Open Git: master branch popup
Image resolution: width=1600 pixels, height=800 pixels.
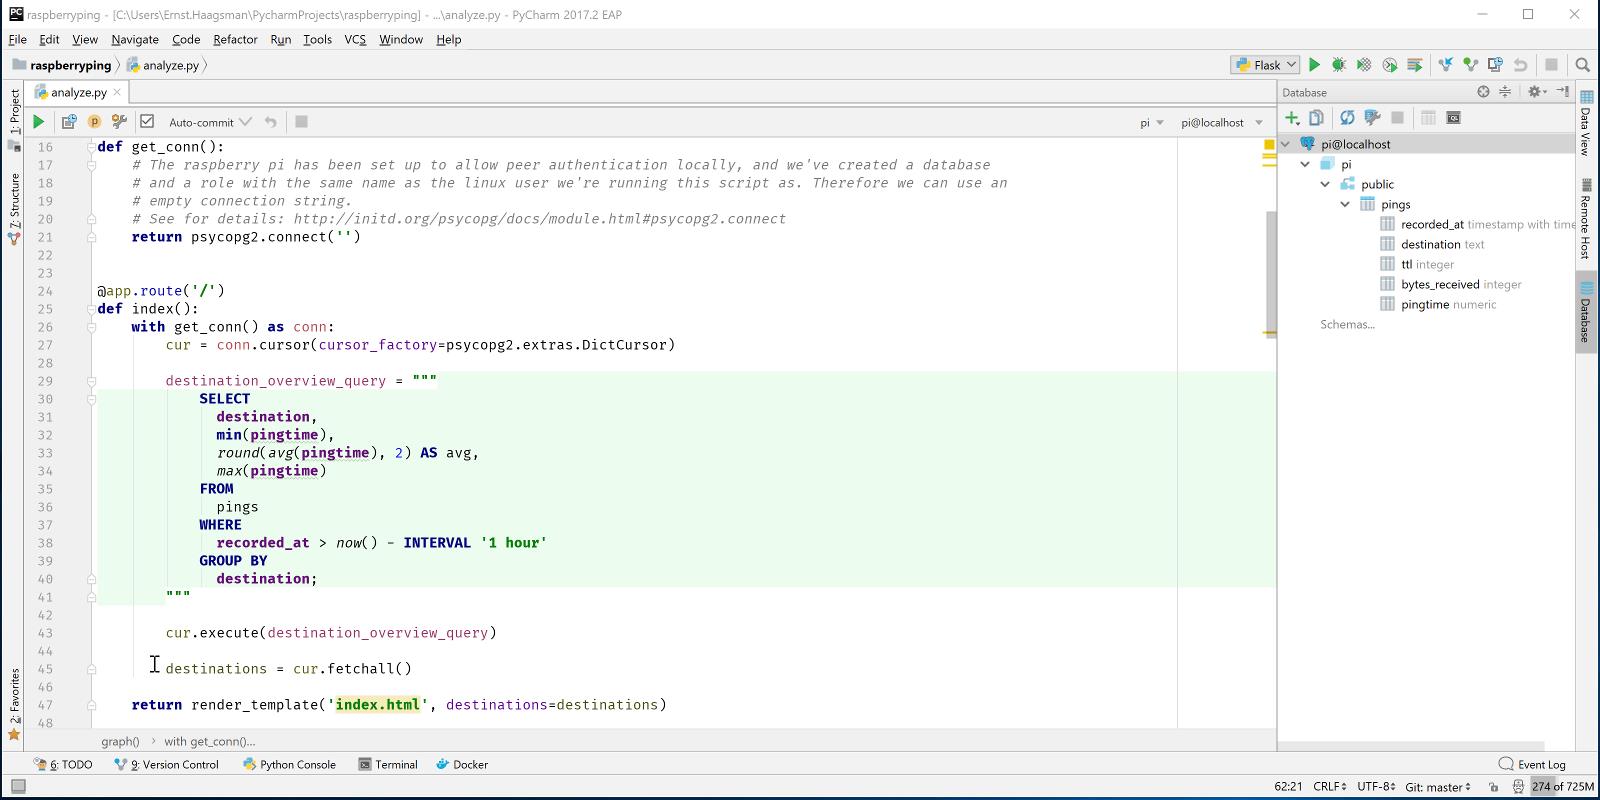click(1438, 787)
